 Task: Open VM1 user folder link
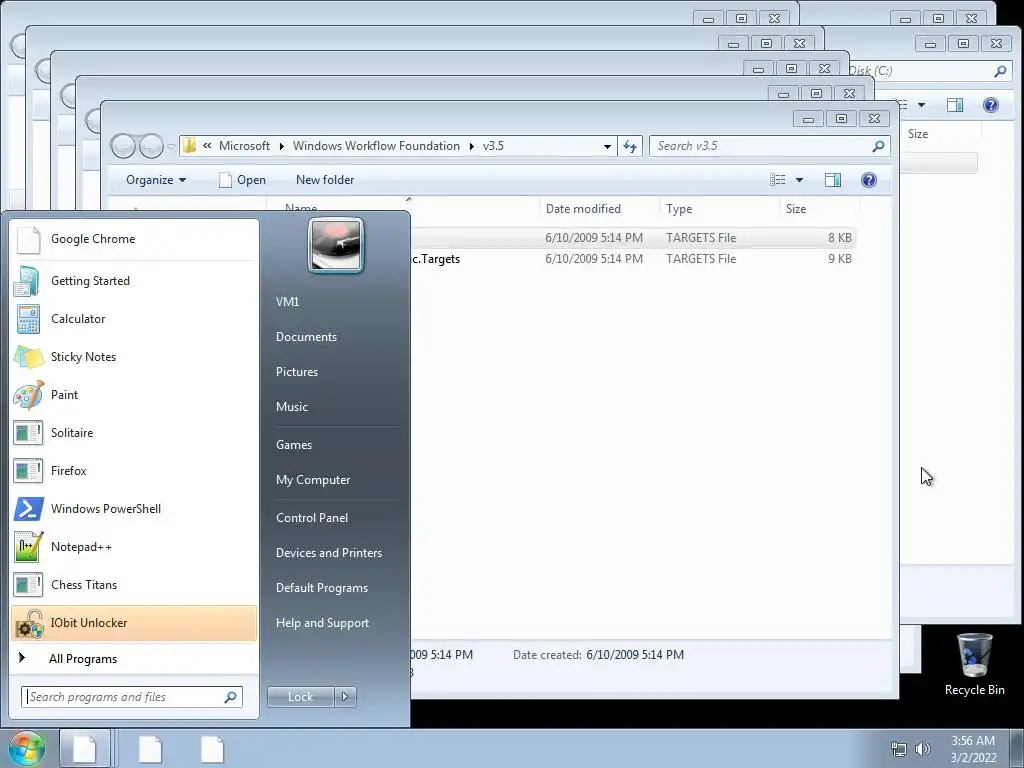[x=287, y=302]
